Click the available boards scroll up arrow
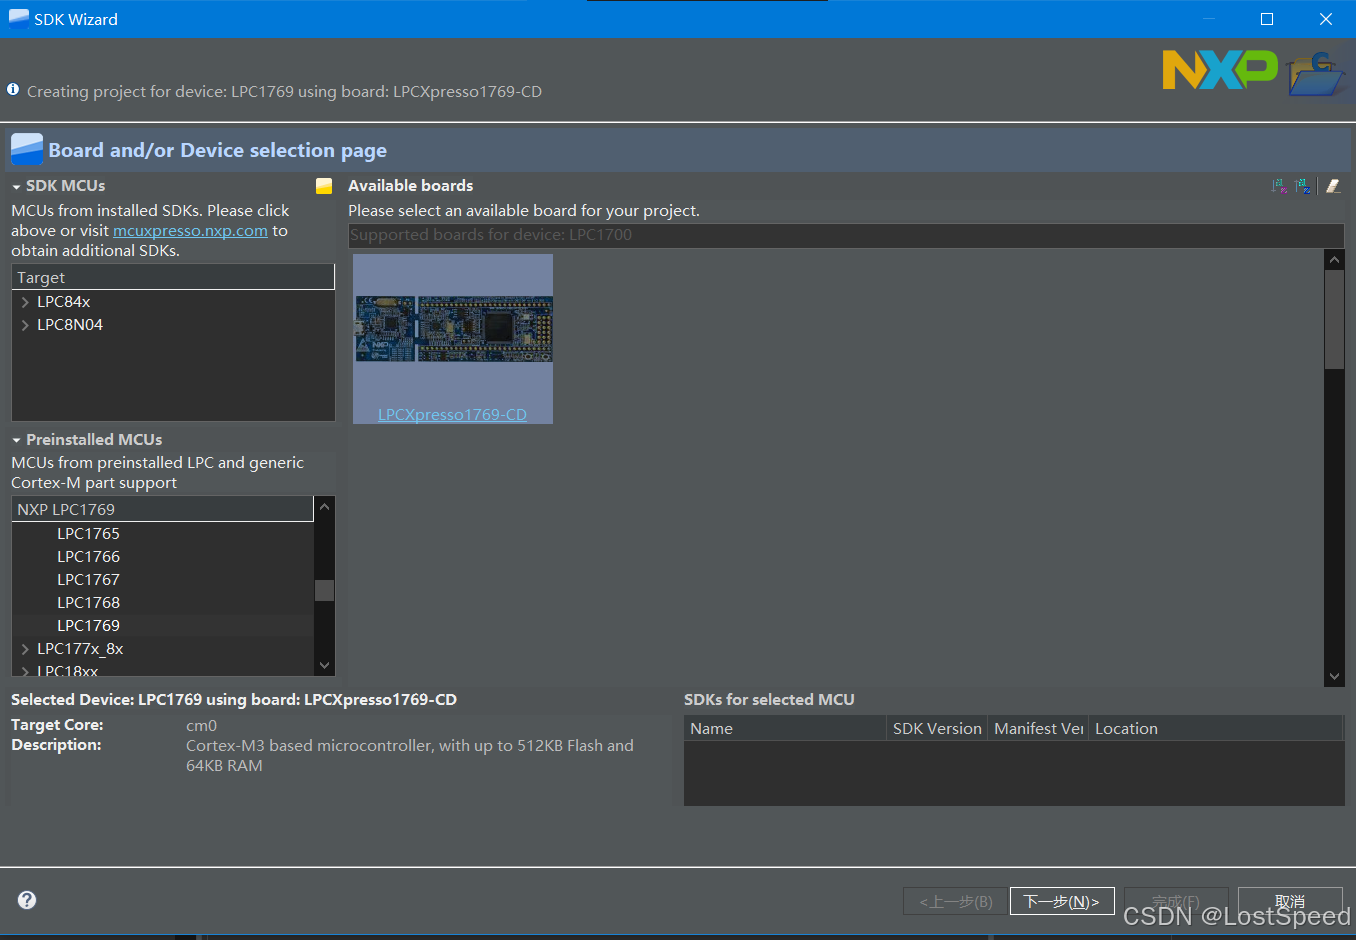This screenshot has width=1356, height=940. (x=1334, y=260)
